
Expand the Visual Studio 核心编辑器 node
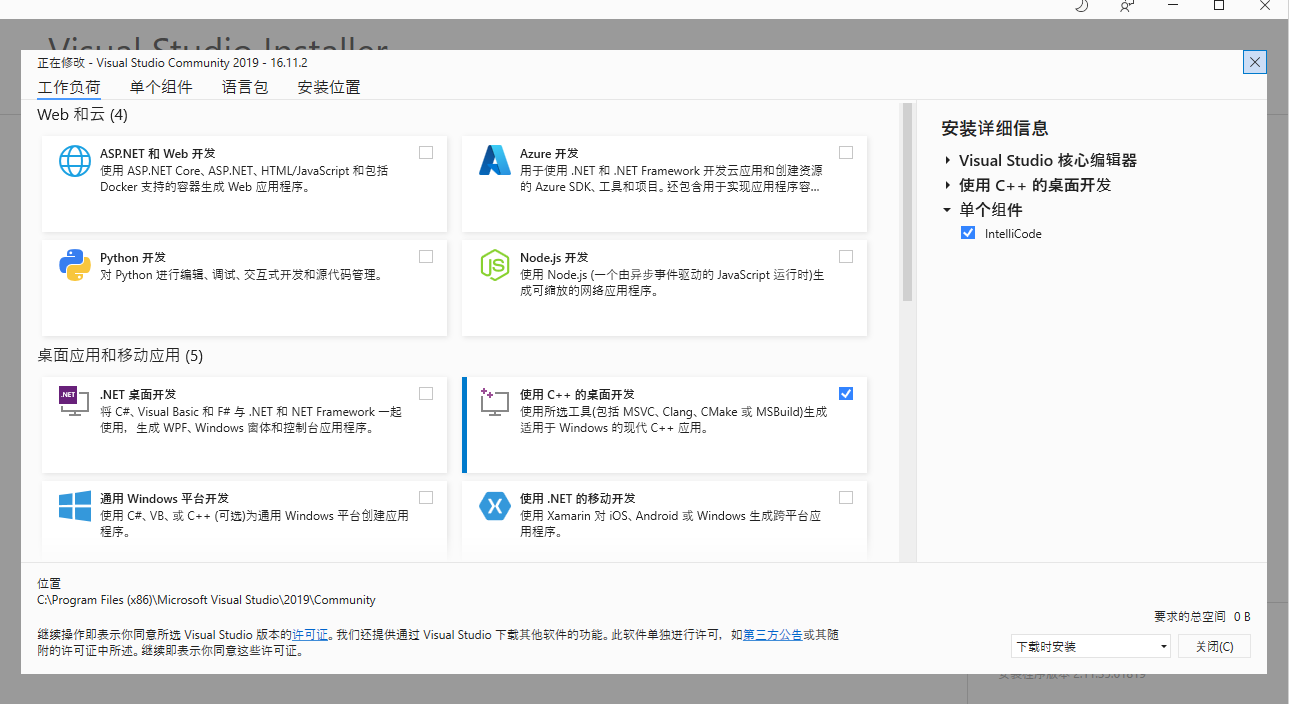pos(947,160)
